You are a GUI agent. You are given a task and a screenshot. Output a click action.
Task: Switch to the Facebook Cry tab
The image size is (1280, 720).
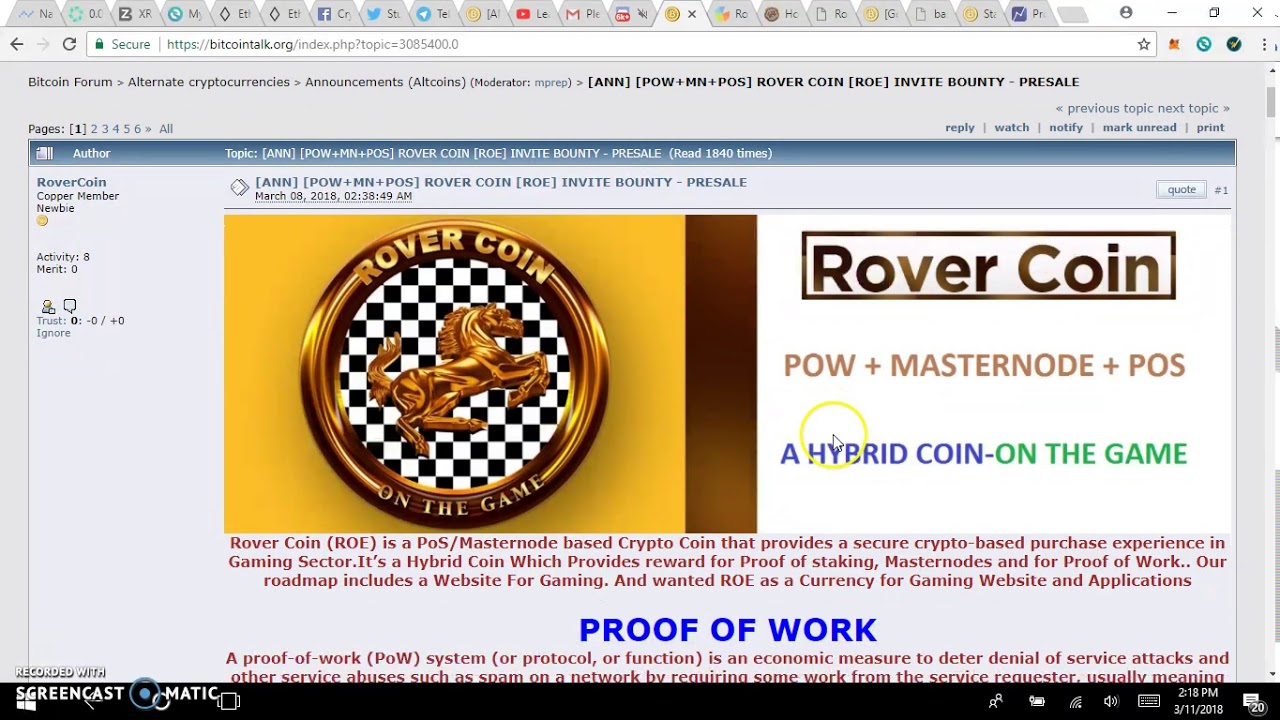click(335, 14)
